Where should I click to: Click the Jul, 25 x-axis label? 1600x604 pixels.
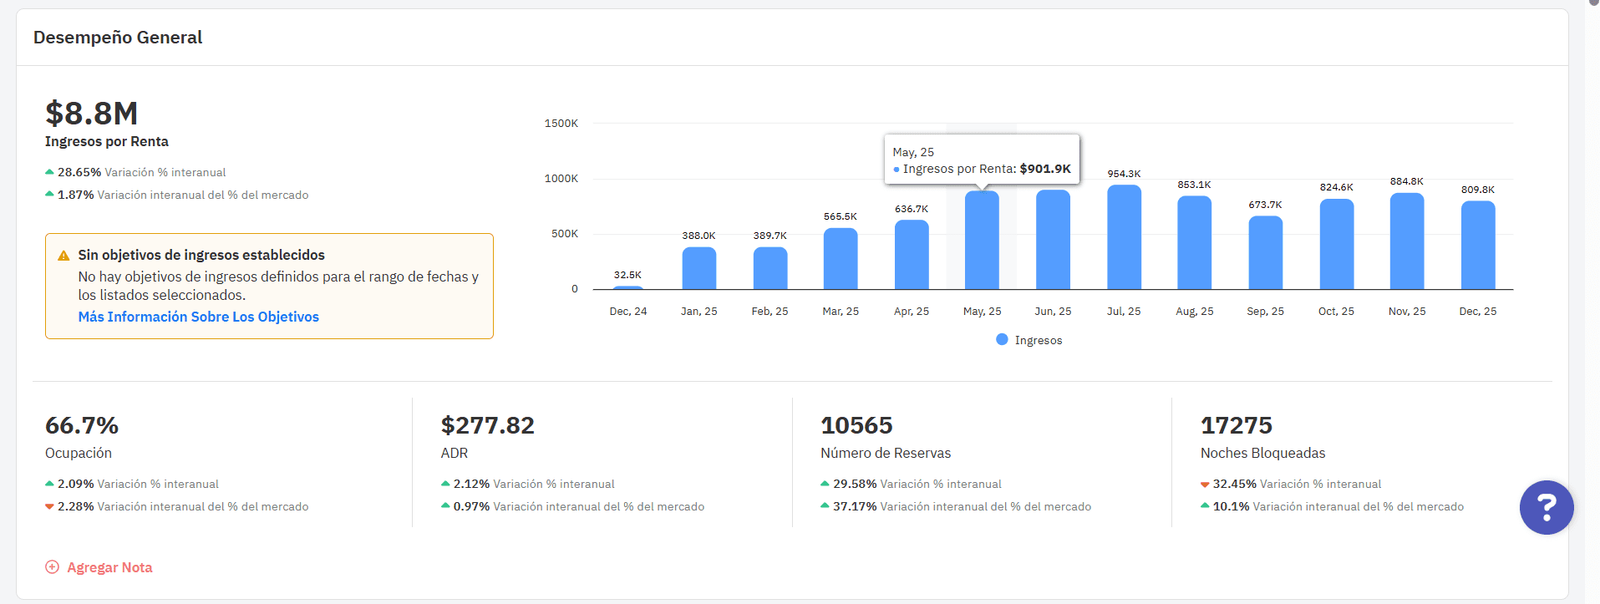click(1124, 311)
